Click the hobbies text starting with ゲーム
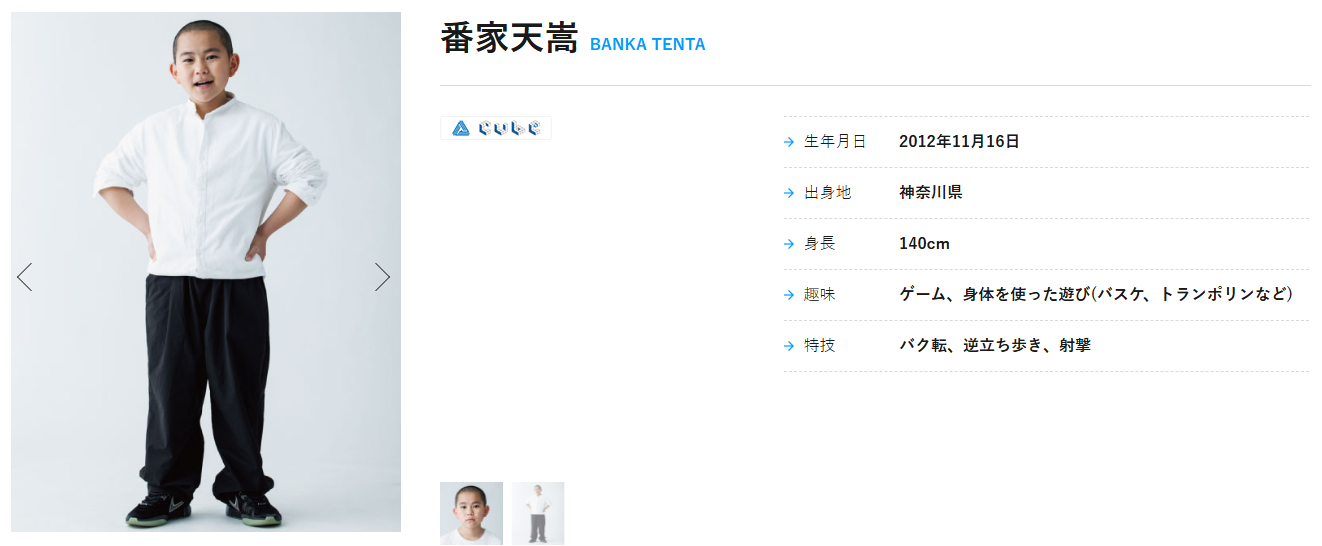Viewport: 1322px width, 546px height. coord(1096,295)
